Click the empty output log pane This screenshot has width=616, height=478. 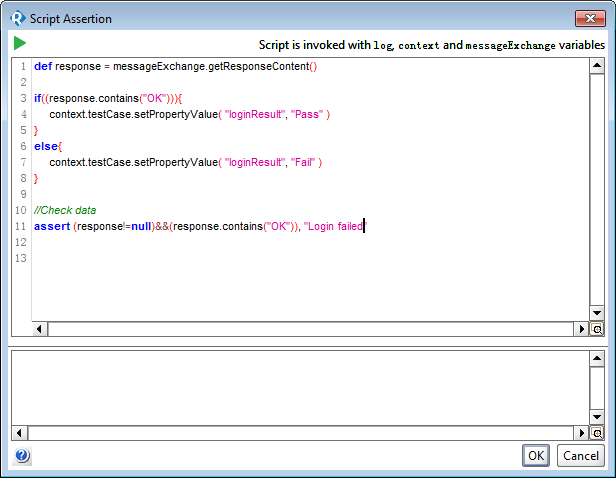(x=300, y=388)
